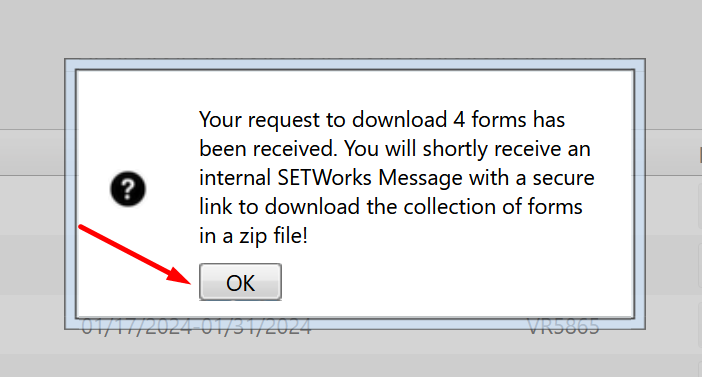The width and height of the screenshot is (702, 377).
Task: Click the gray background above the dialog
Action: [351, 29]
